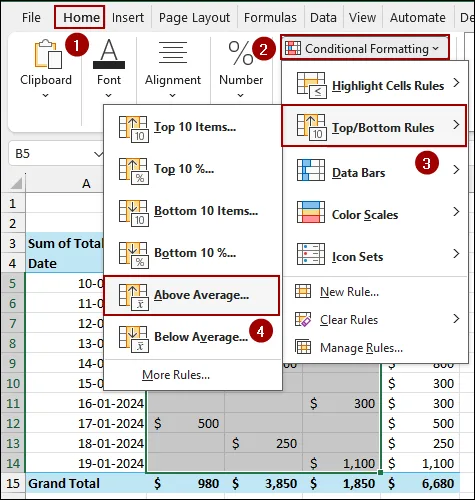This screenshot has width=475, height=500.
Task: Switch to the Data tab
Action: coord(323,17)
